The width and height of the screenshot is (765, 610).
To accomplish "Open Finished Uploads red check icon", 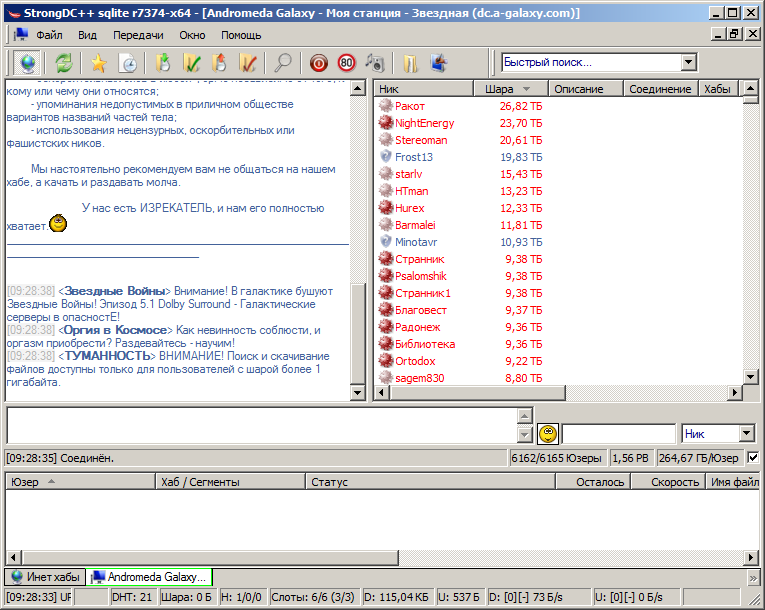I will (x=248, y=63).
